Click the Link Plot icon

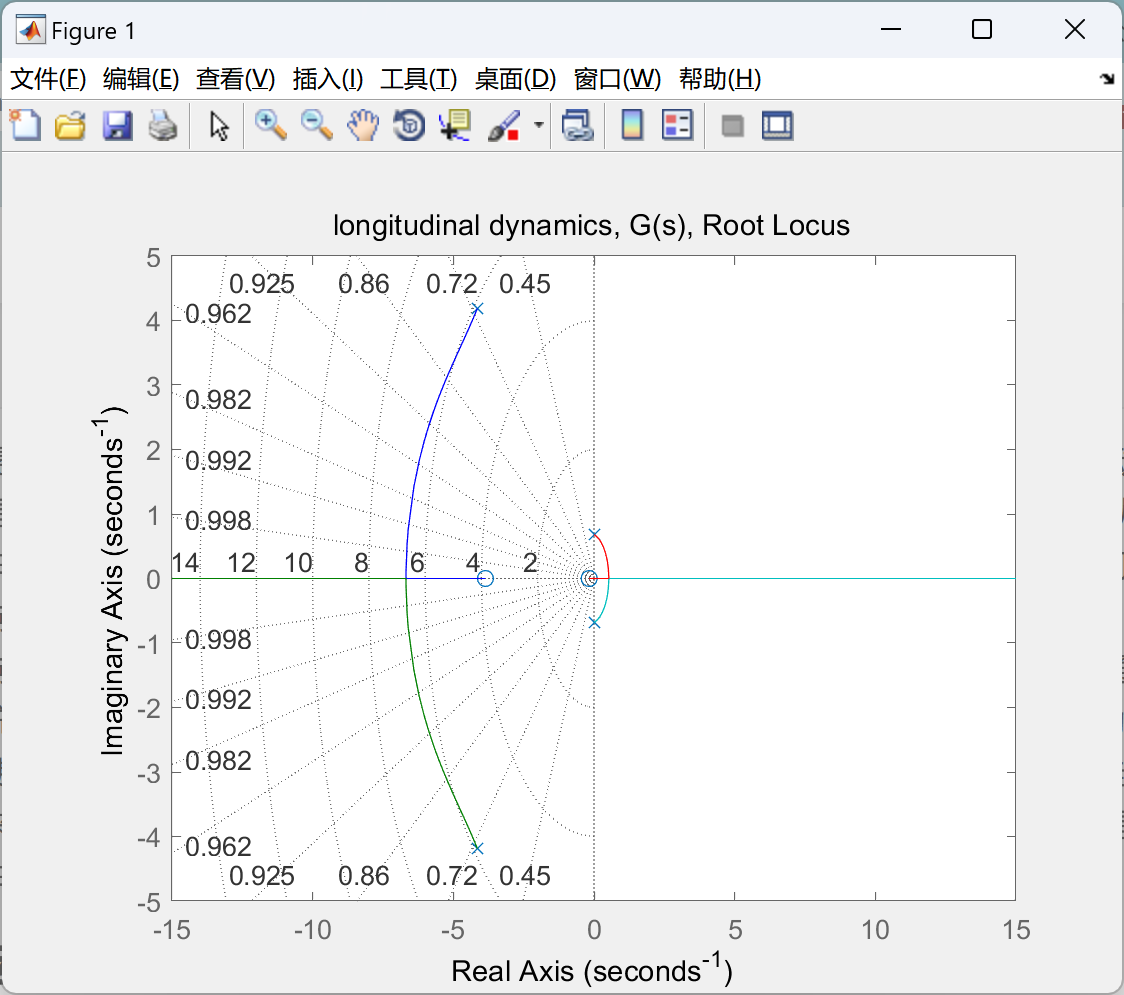[x=578, y=125]
